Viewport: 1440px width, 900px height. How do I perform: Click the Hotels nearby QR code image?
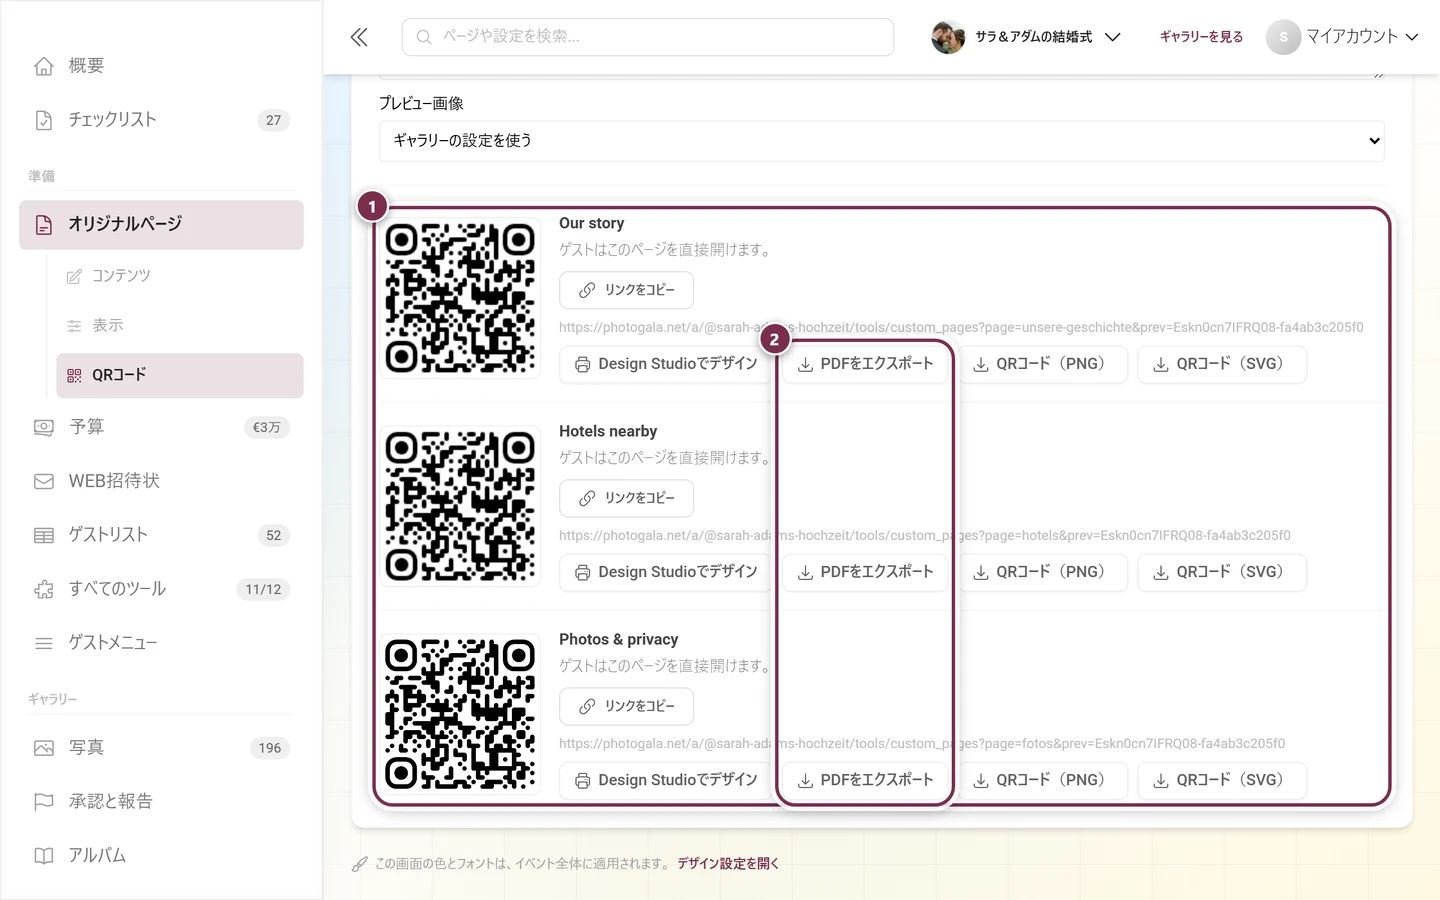tap(460, 506)
